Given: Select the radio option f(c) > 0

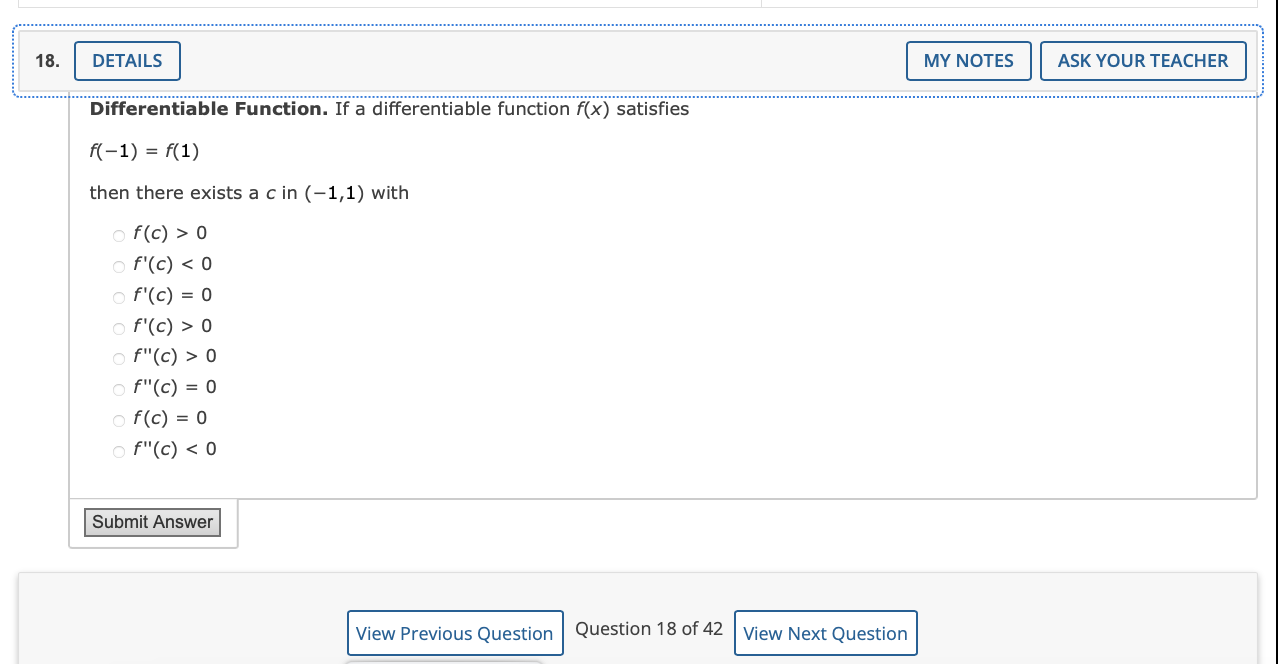Looking at the screenshot, I should [x=118, y=235].
